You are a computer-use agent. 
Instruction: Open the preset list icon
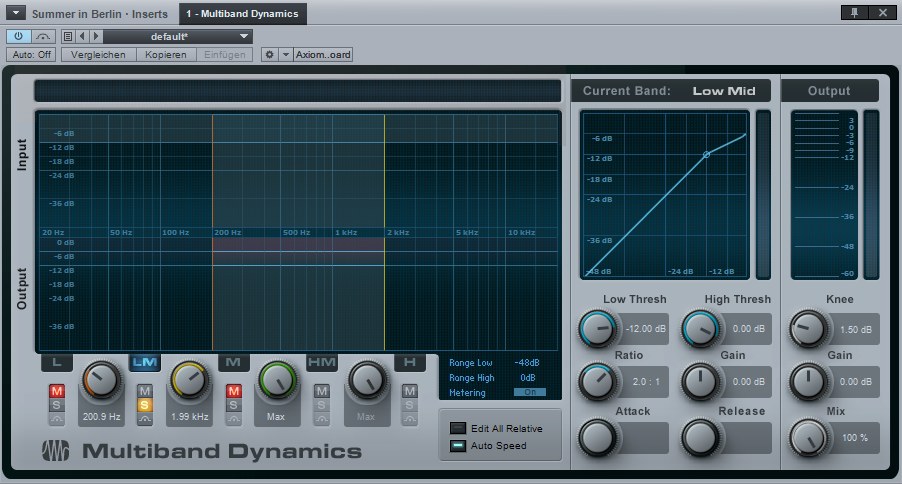[x=68, y=36]
